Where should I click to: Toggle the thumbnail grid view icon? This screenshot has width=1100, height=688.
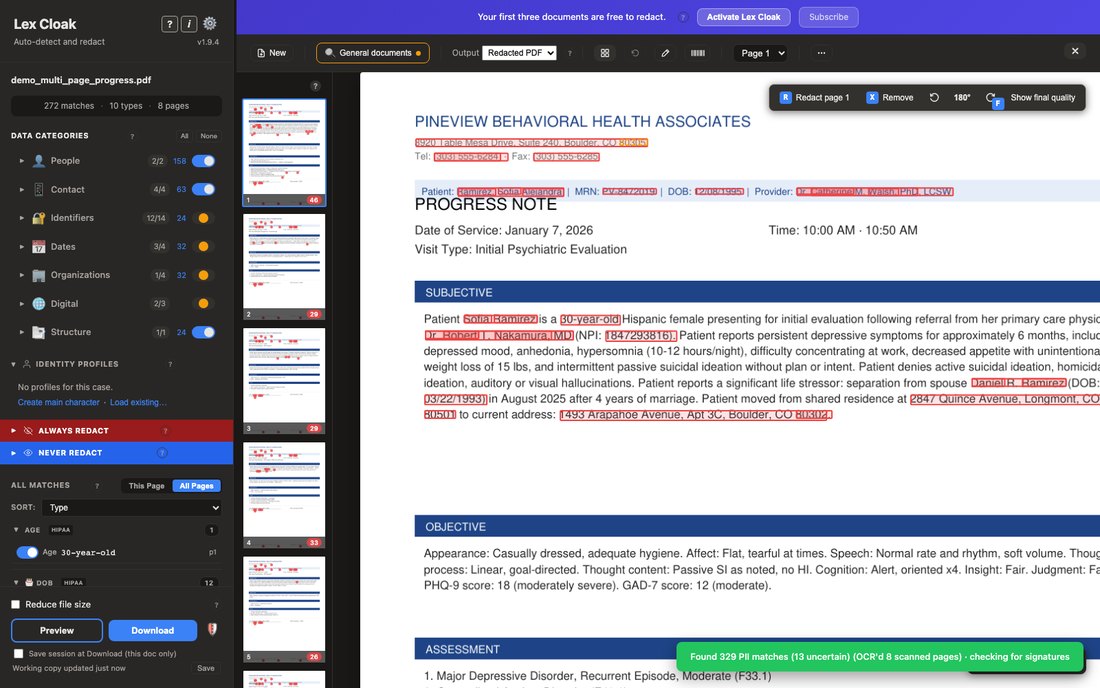(x=605, y=53)
